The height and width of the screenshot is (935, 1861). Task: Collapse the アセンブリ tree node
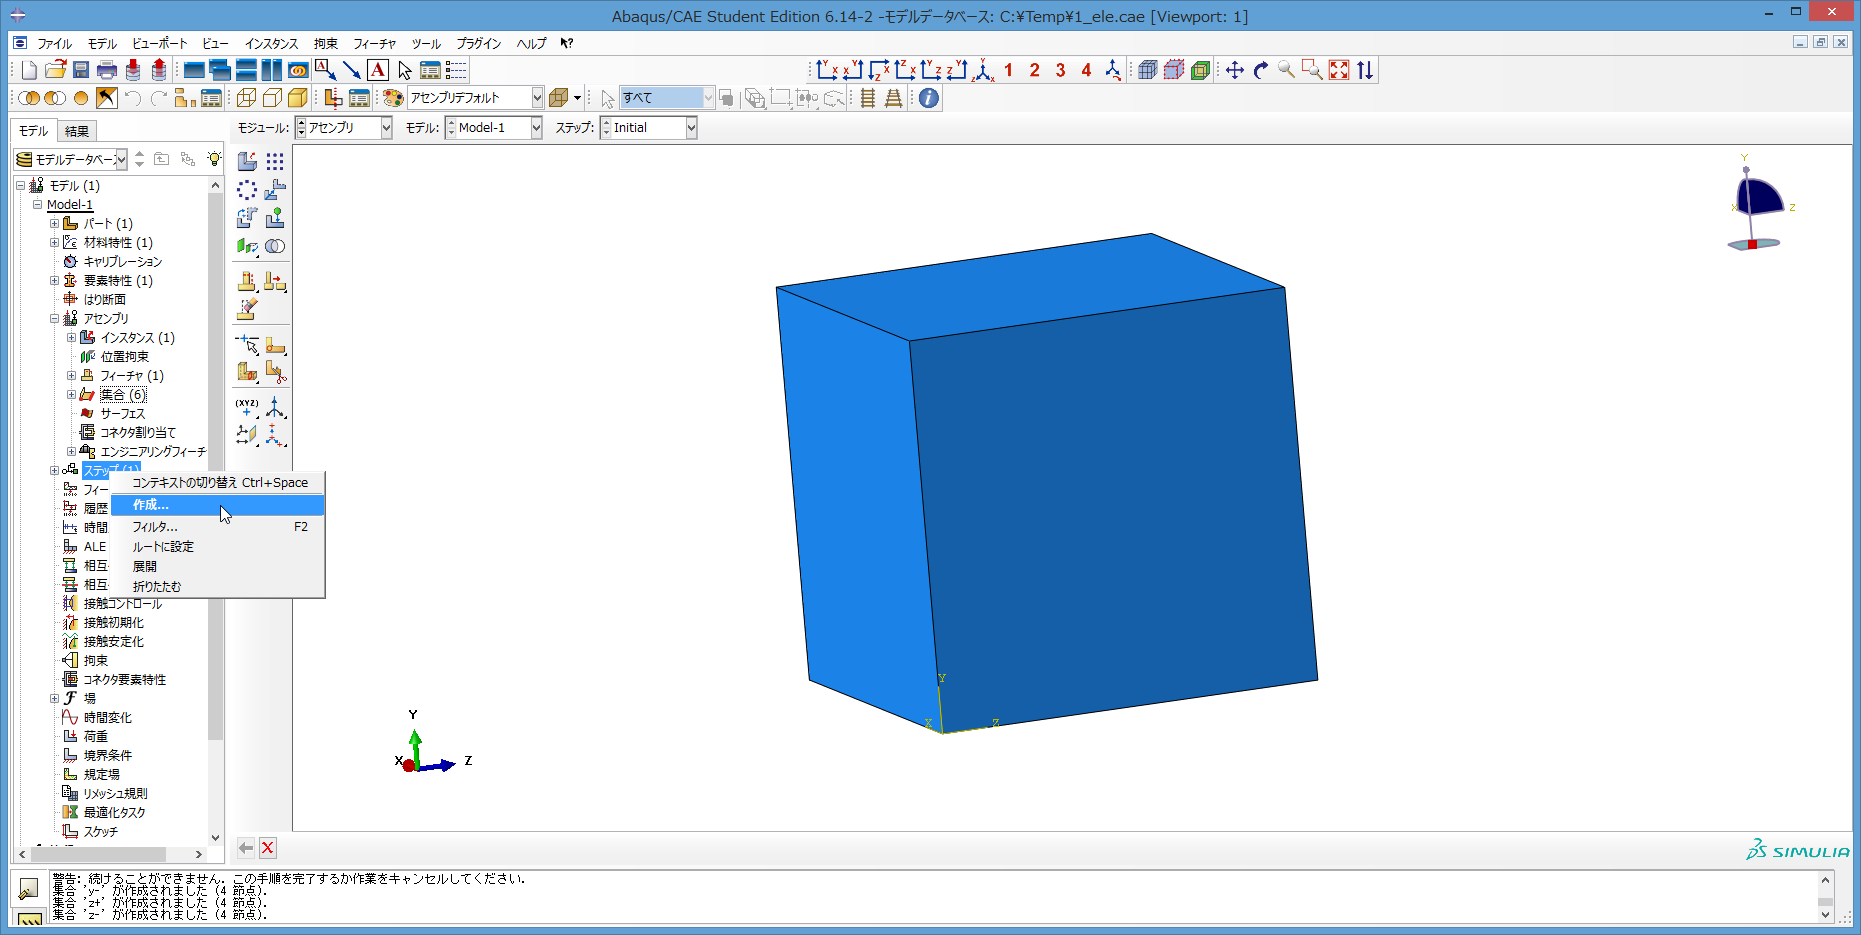click(54, 319)
